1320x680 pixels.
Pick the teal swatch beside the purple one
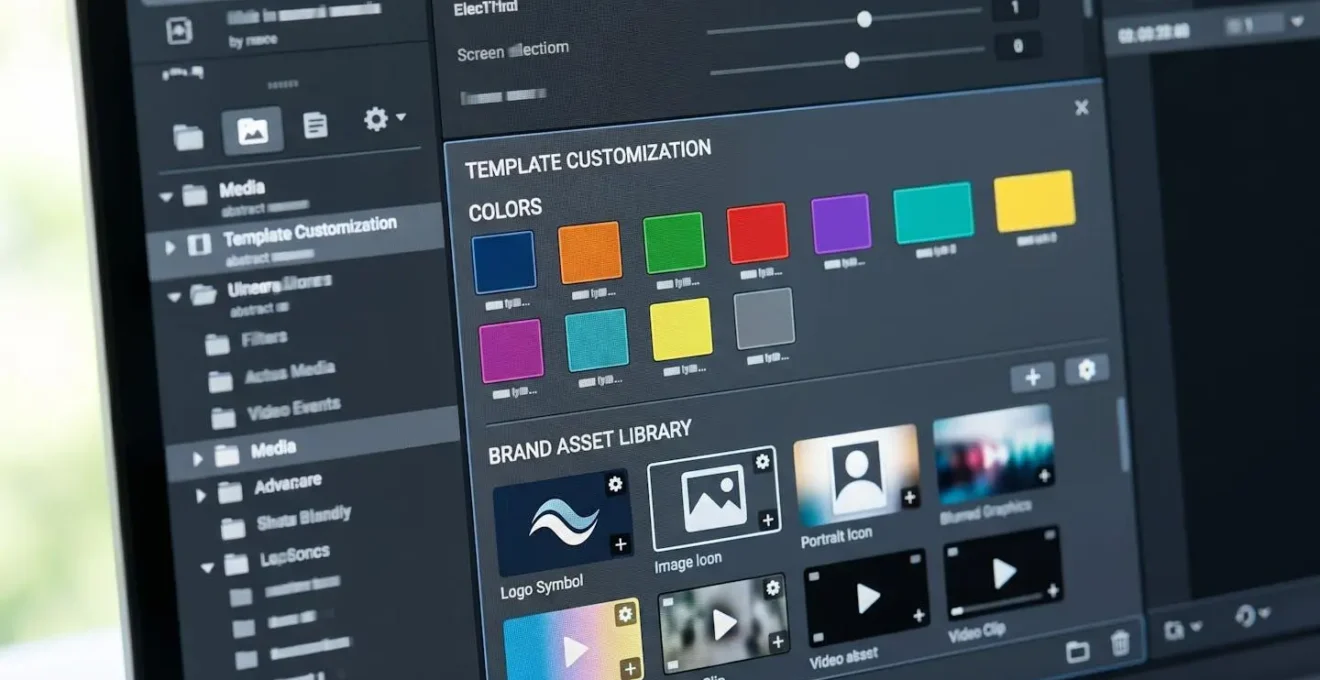933,213
